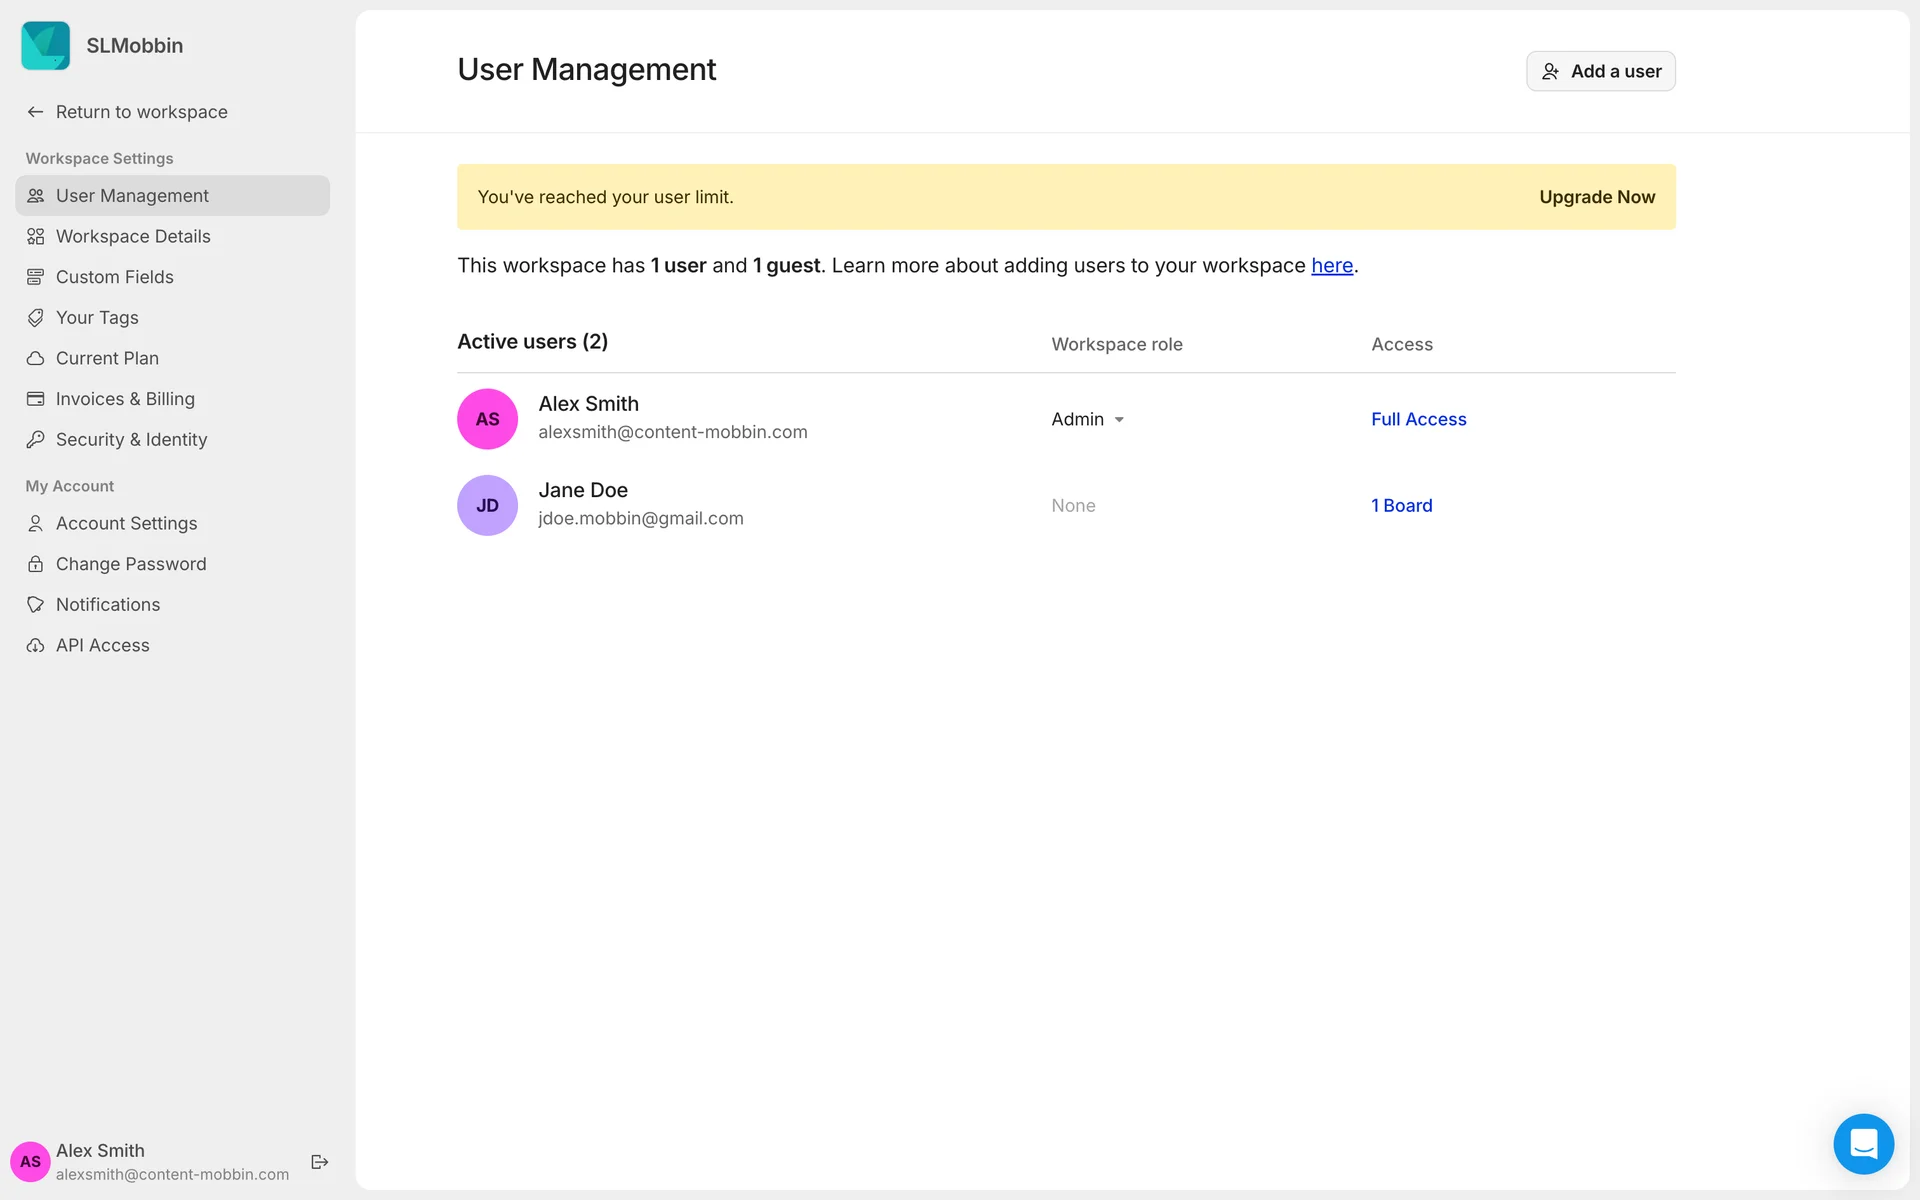Open Alex Smith's Full Access link
This screenshot has width=1920, height=1200.
tap(1418, 419)
